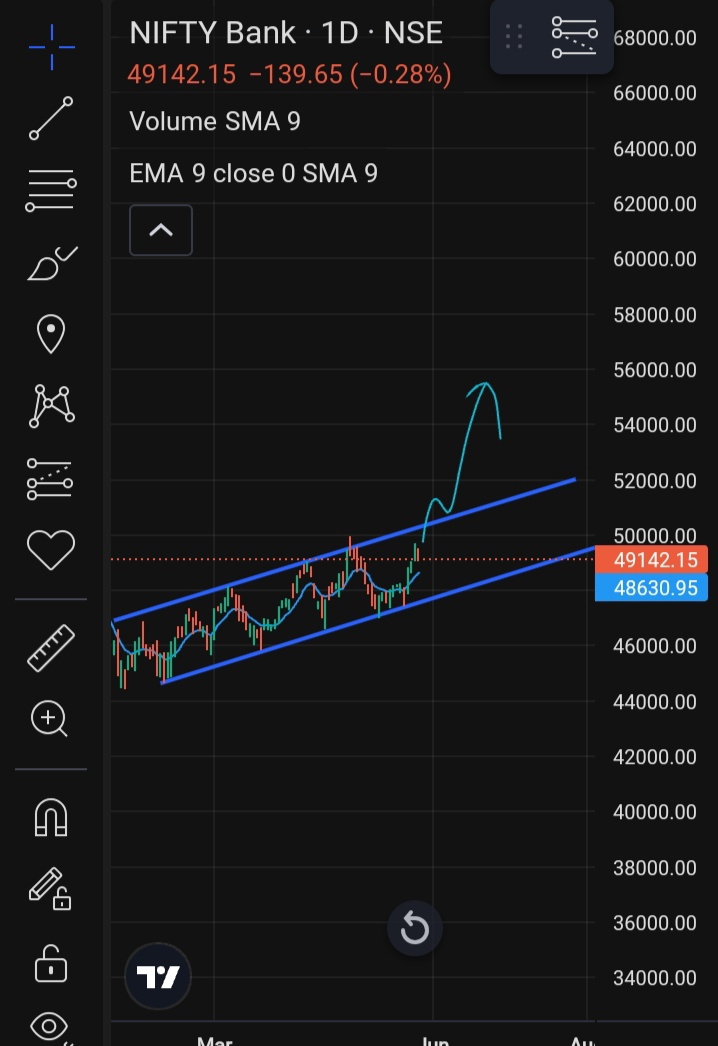The width and height of the screenshot is (718, 1046).
Task: Select the ruler measure tool
Action: tap(50, 647)
